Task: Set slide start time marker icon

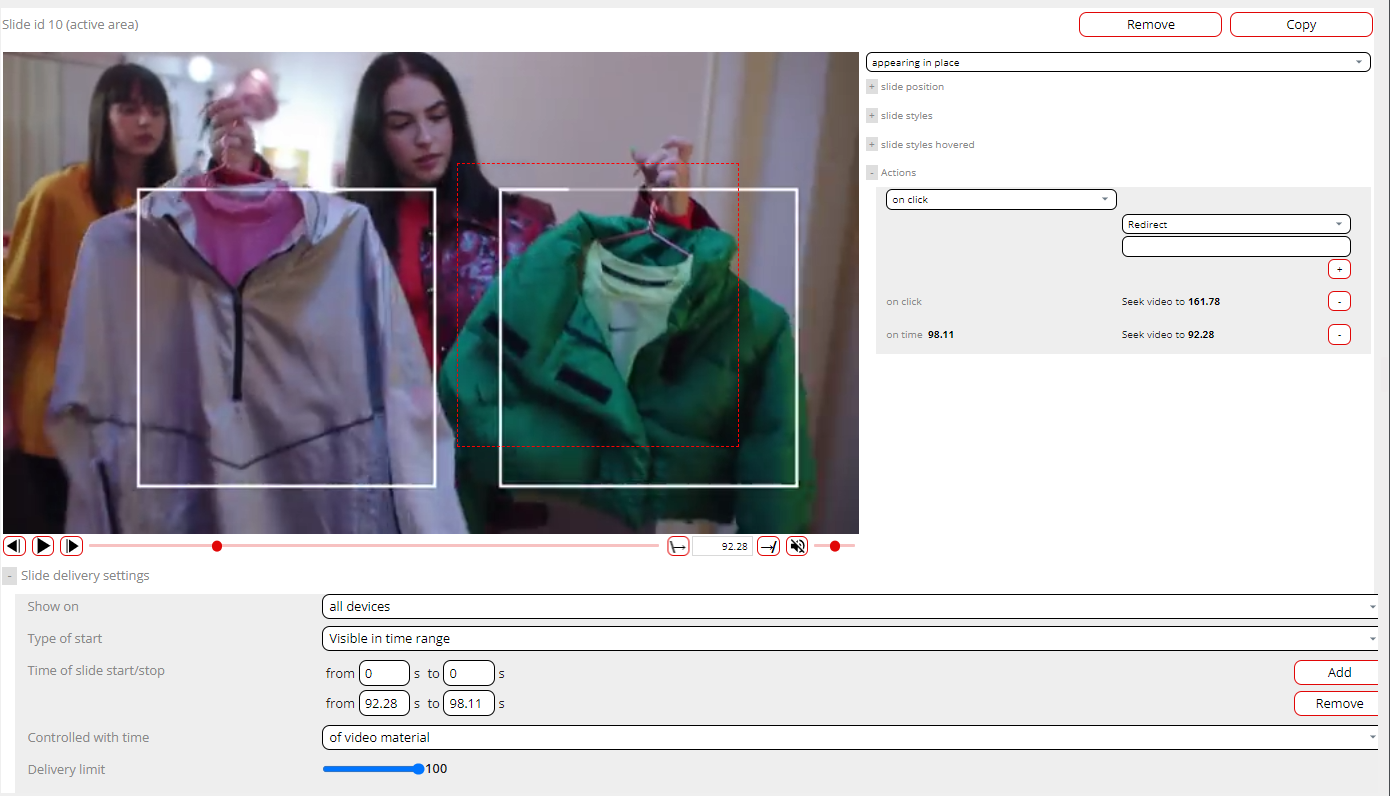Action: point(678,546)
